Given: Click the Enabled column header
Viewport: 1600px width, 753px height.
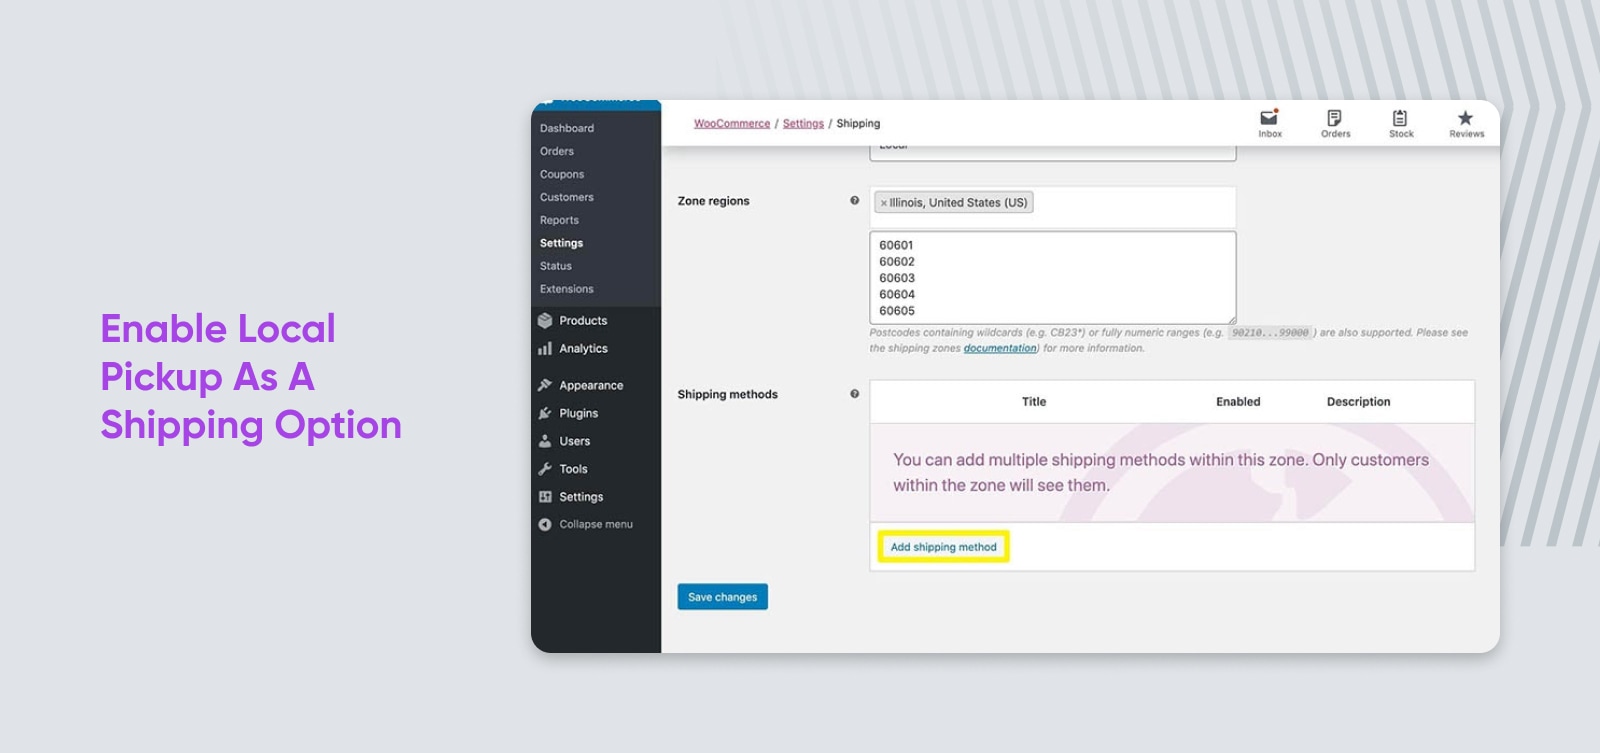Looking at the screenshot, I should pos(1238,402).
